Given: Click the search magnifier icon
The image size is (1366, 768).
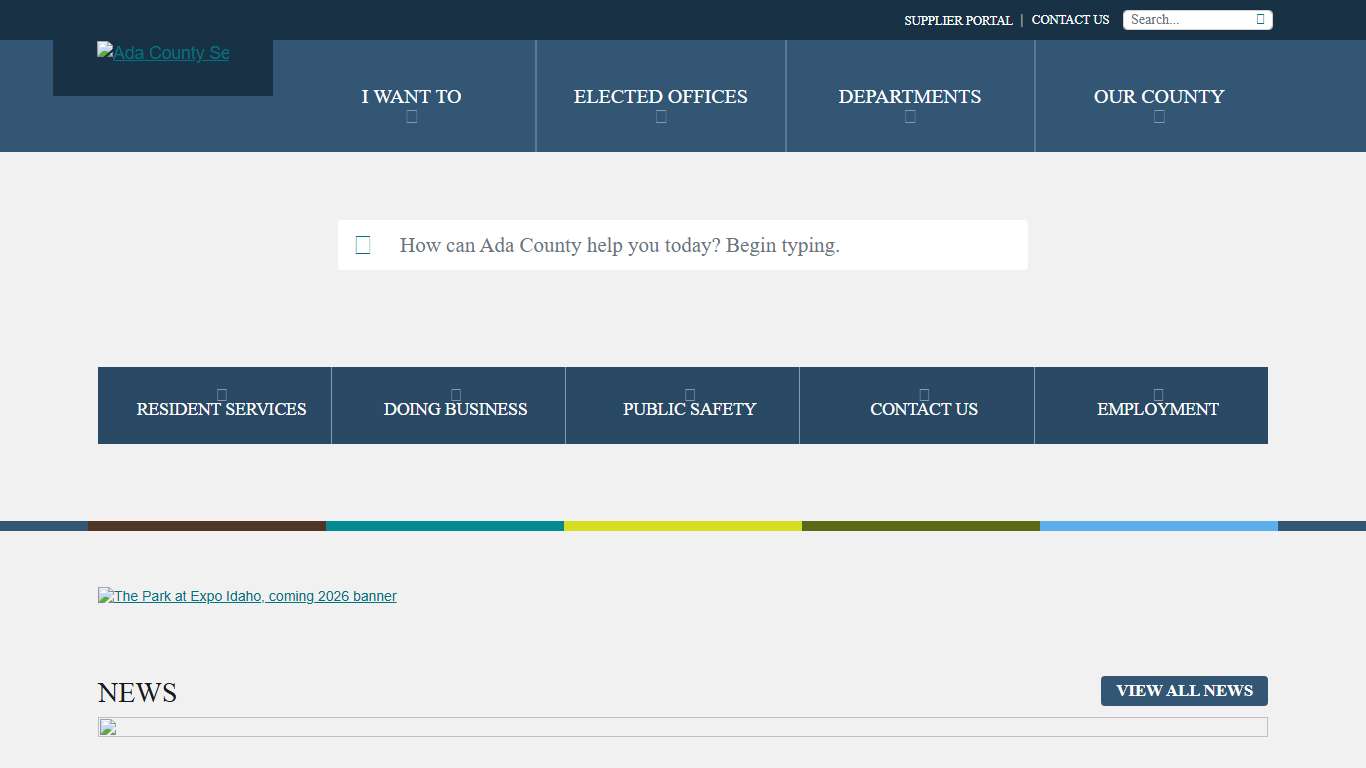Looking at the screenshot, I should pyautogui.click(x=1261, y=19).
